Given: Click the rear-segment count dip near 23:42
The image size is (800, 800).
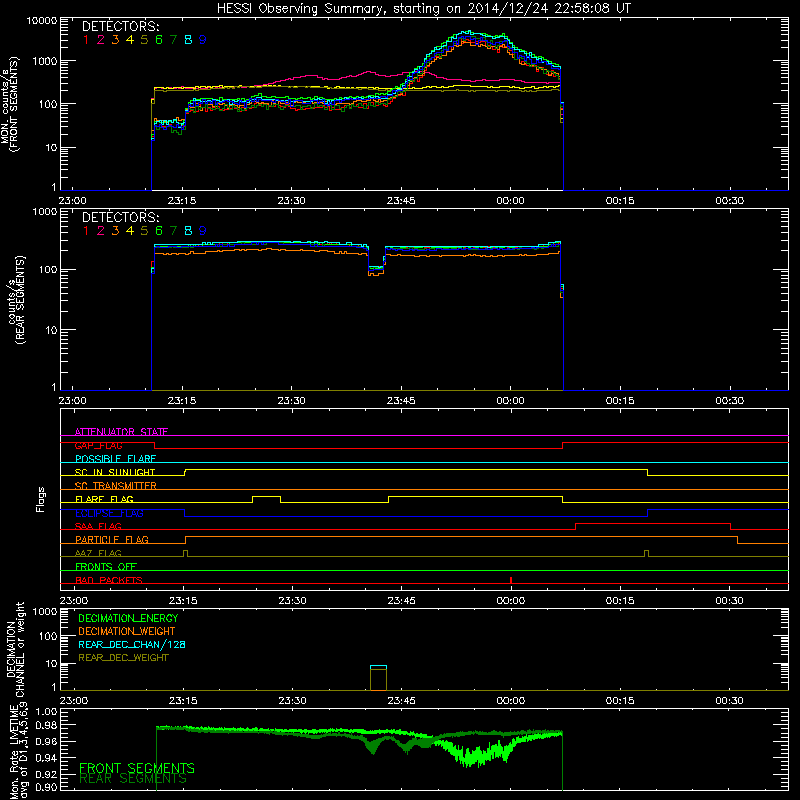Looking at the screenshot, I should [x=376, y=268].
